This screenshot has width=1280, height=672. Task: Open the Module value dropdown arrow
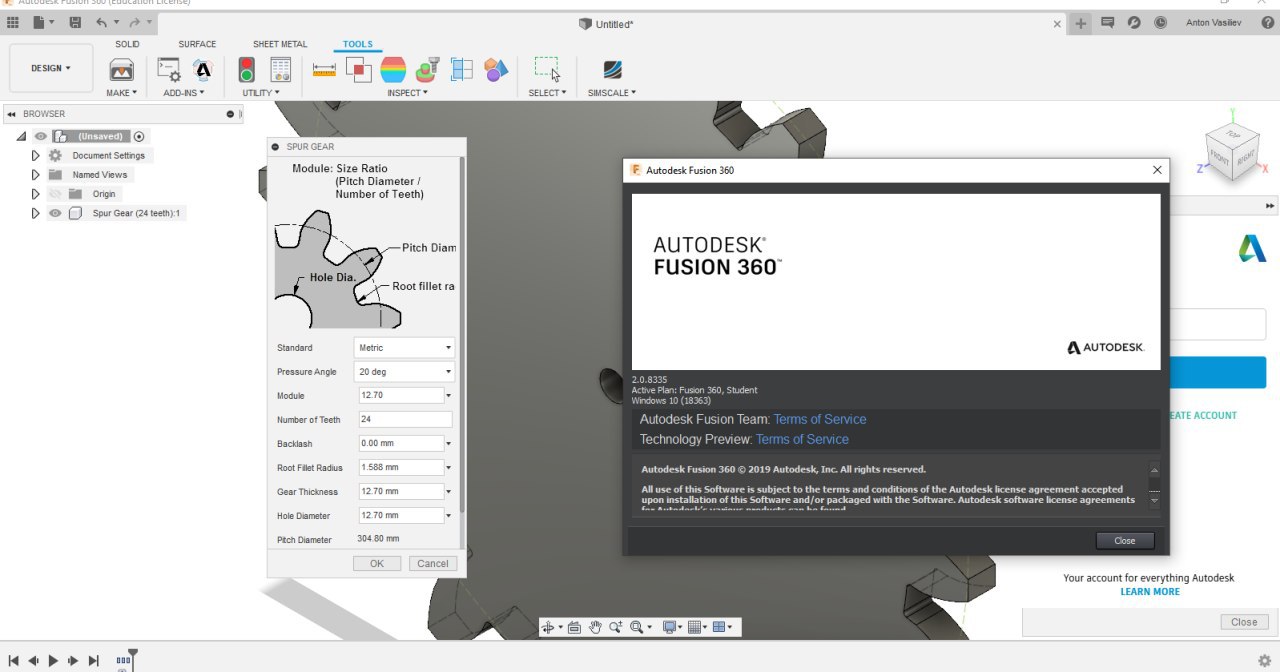[448, 396]
